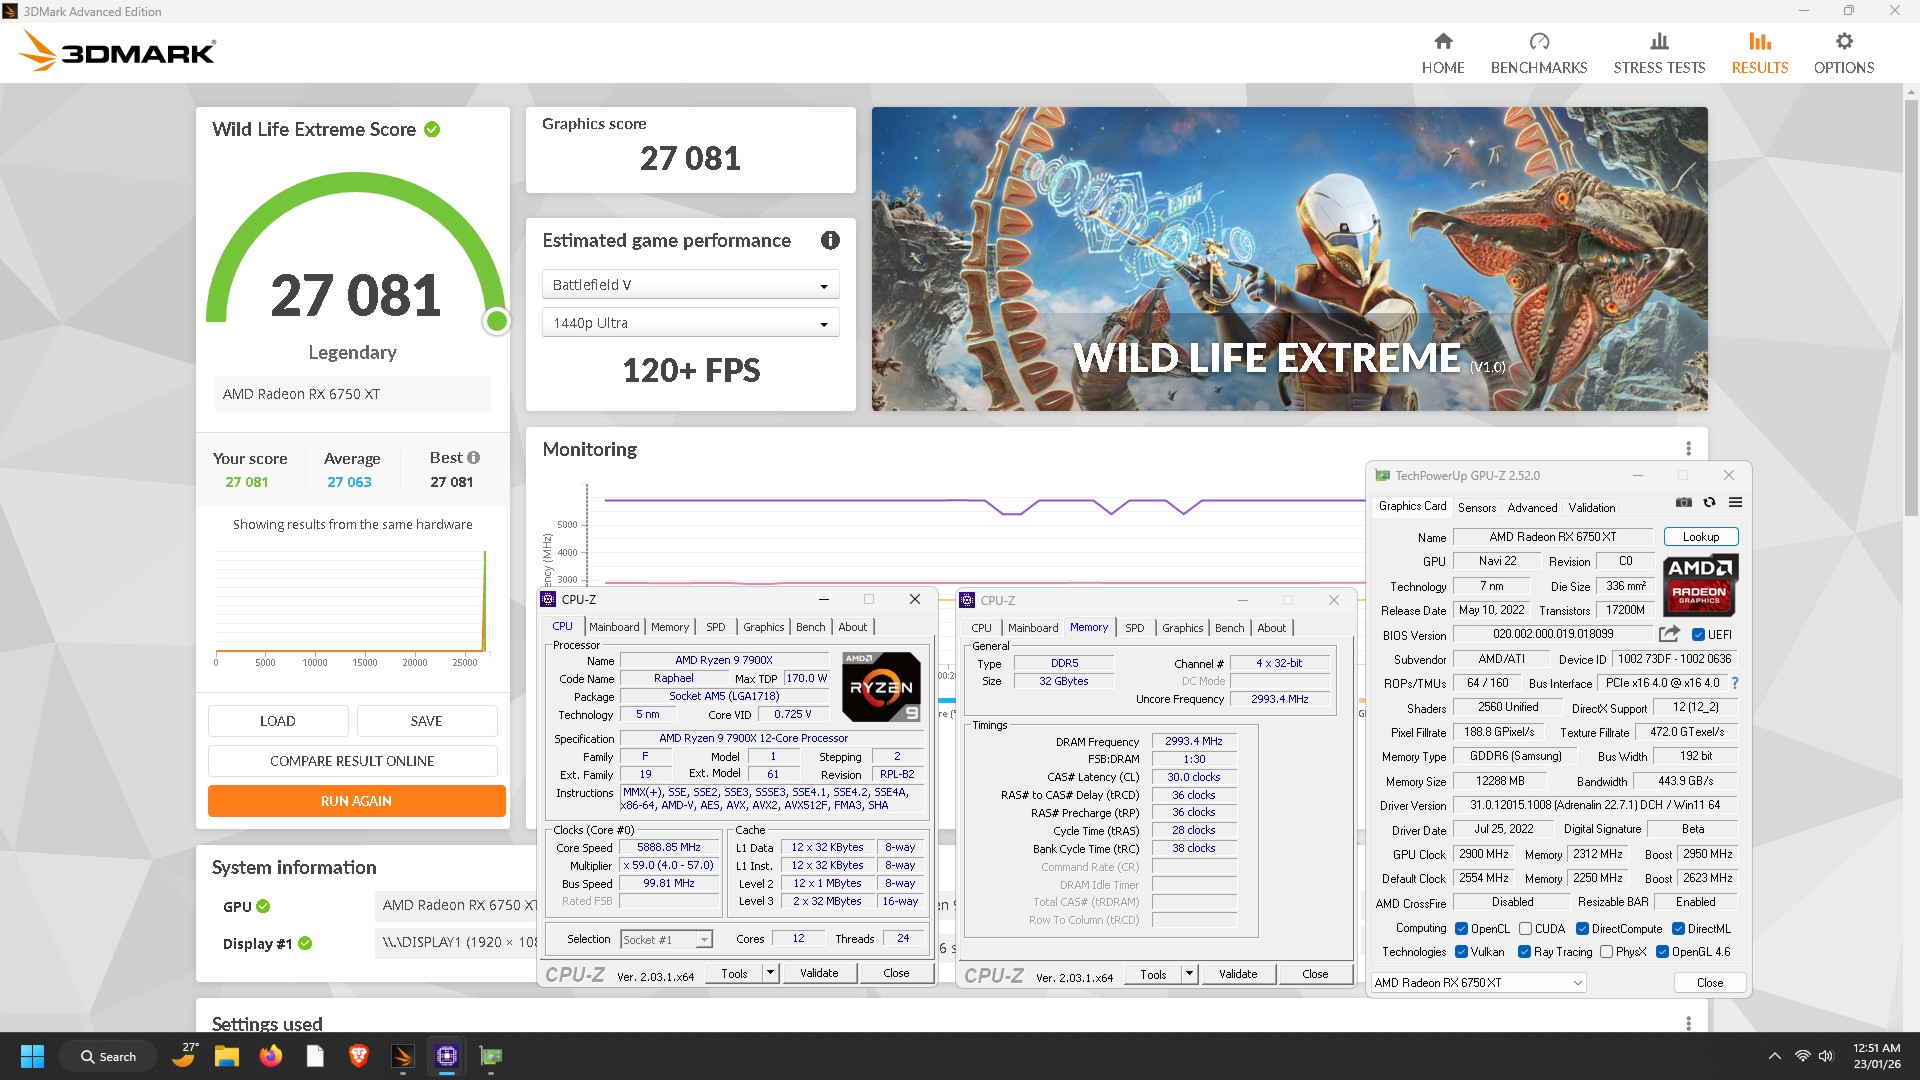Toggle the DirectCompute checkbox in GPU-Z

coord(1582,928)
